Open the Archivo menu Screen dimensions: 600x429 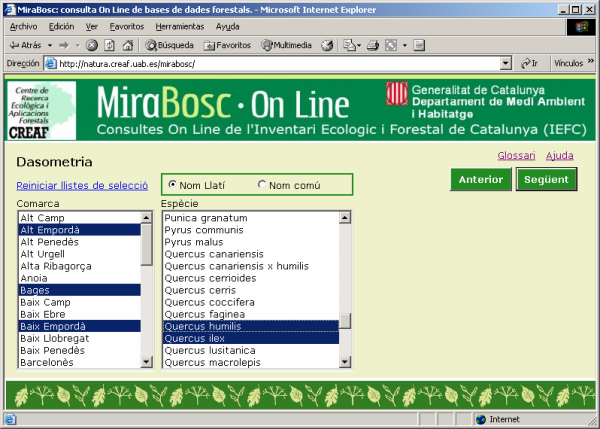click(x=24, y=27)
